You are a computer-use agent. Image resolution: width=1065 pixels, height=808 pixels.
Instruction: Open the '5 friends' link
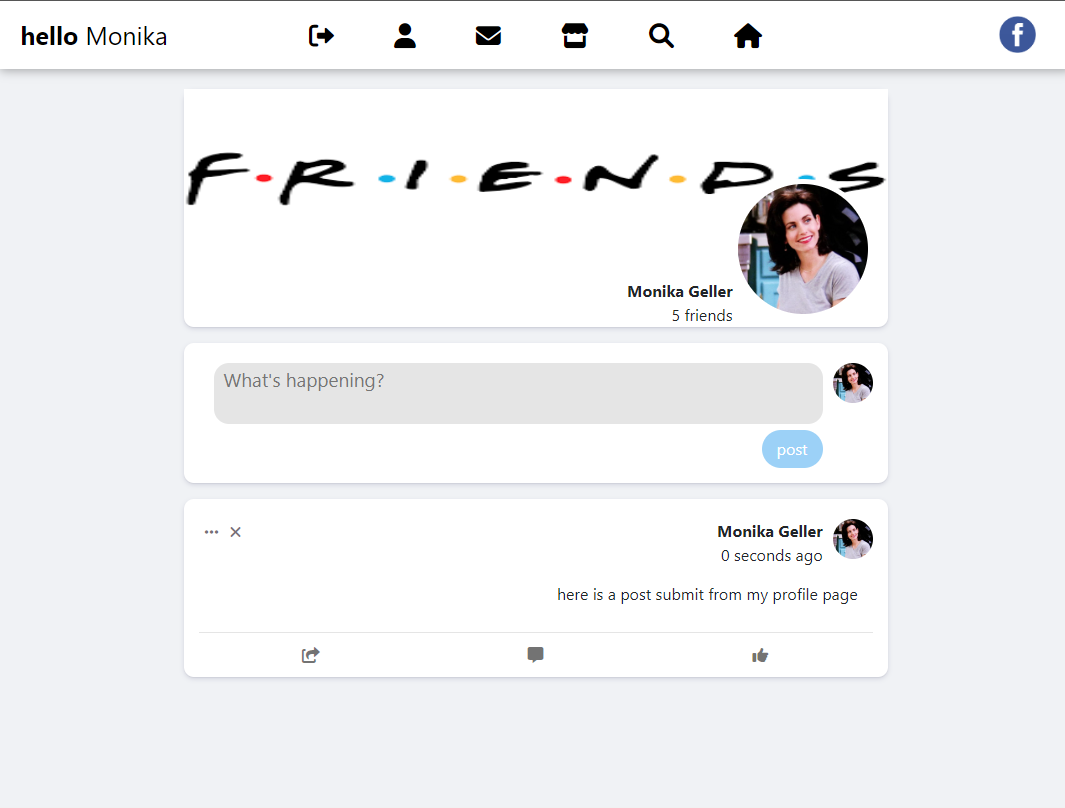click(x=702, y=315)
